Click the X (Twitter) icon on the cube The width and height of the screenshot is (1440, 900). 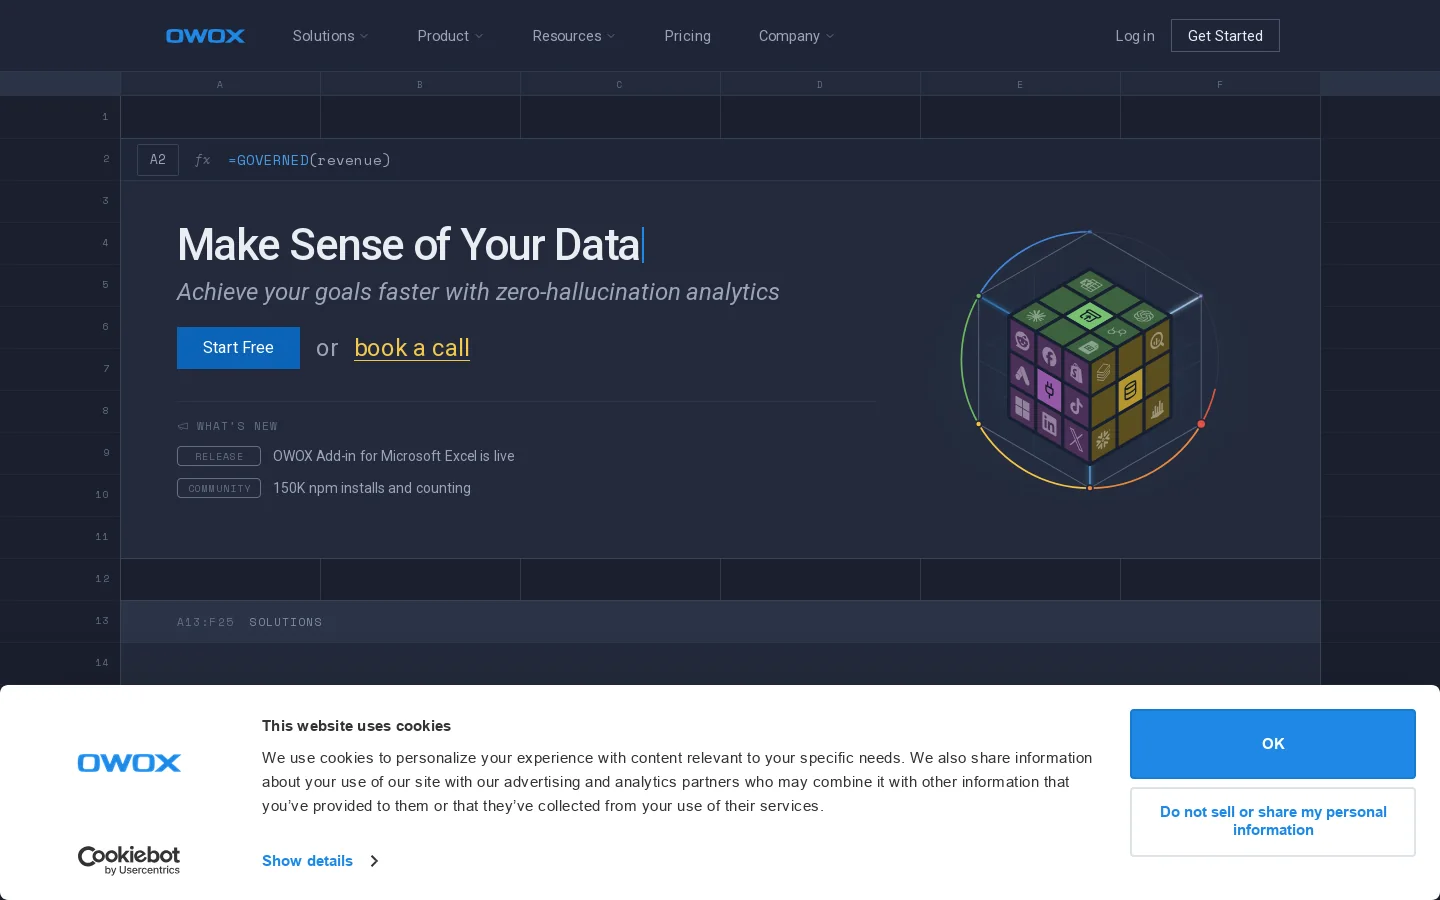(x=1076, y=440)
